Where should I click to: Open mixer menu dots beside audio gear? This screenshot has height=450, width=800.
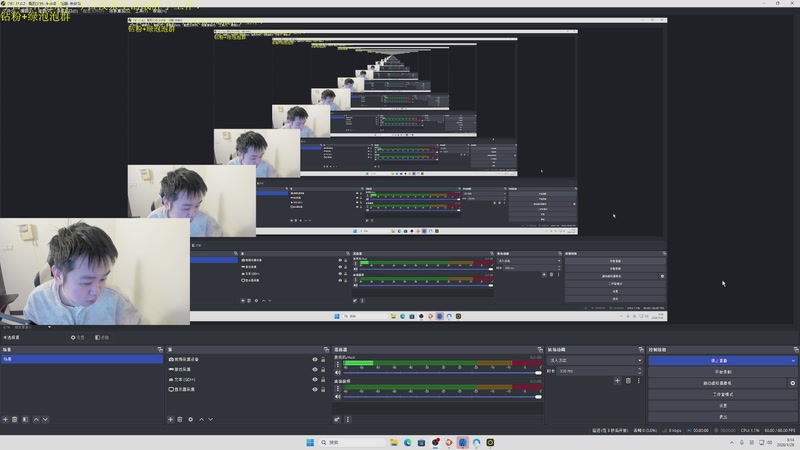tap(348, 419)
